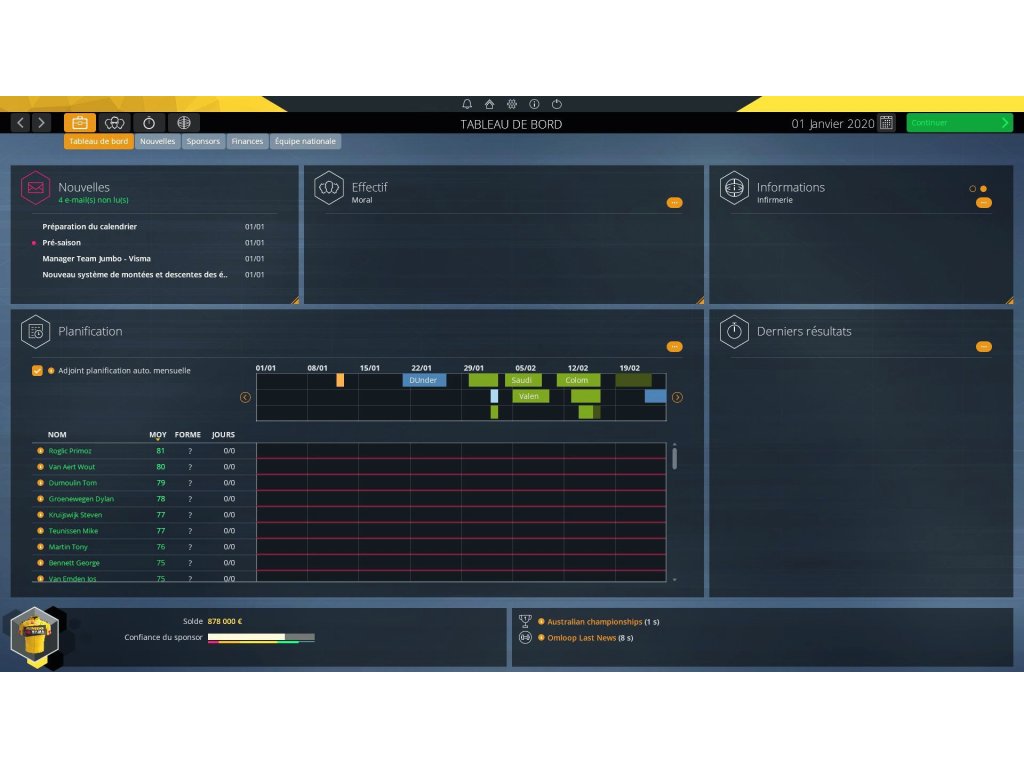Click the green Continuer button

tap(959, 122)
